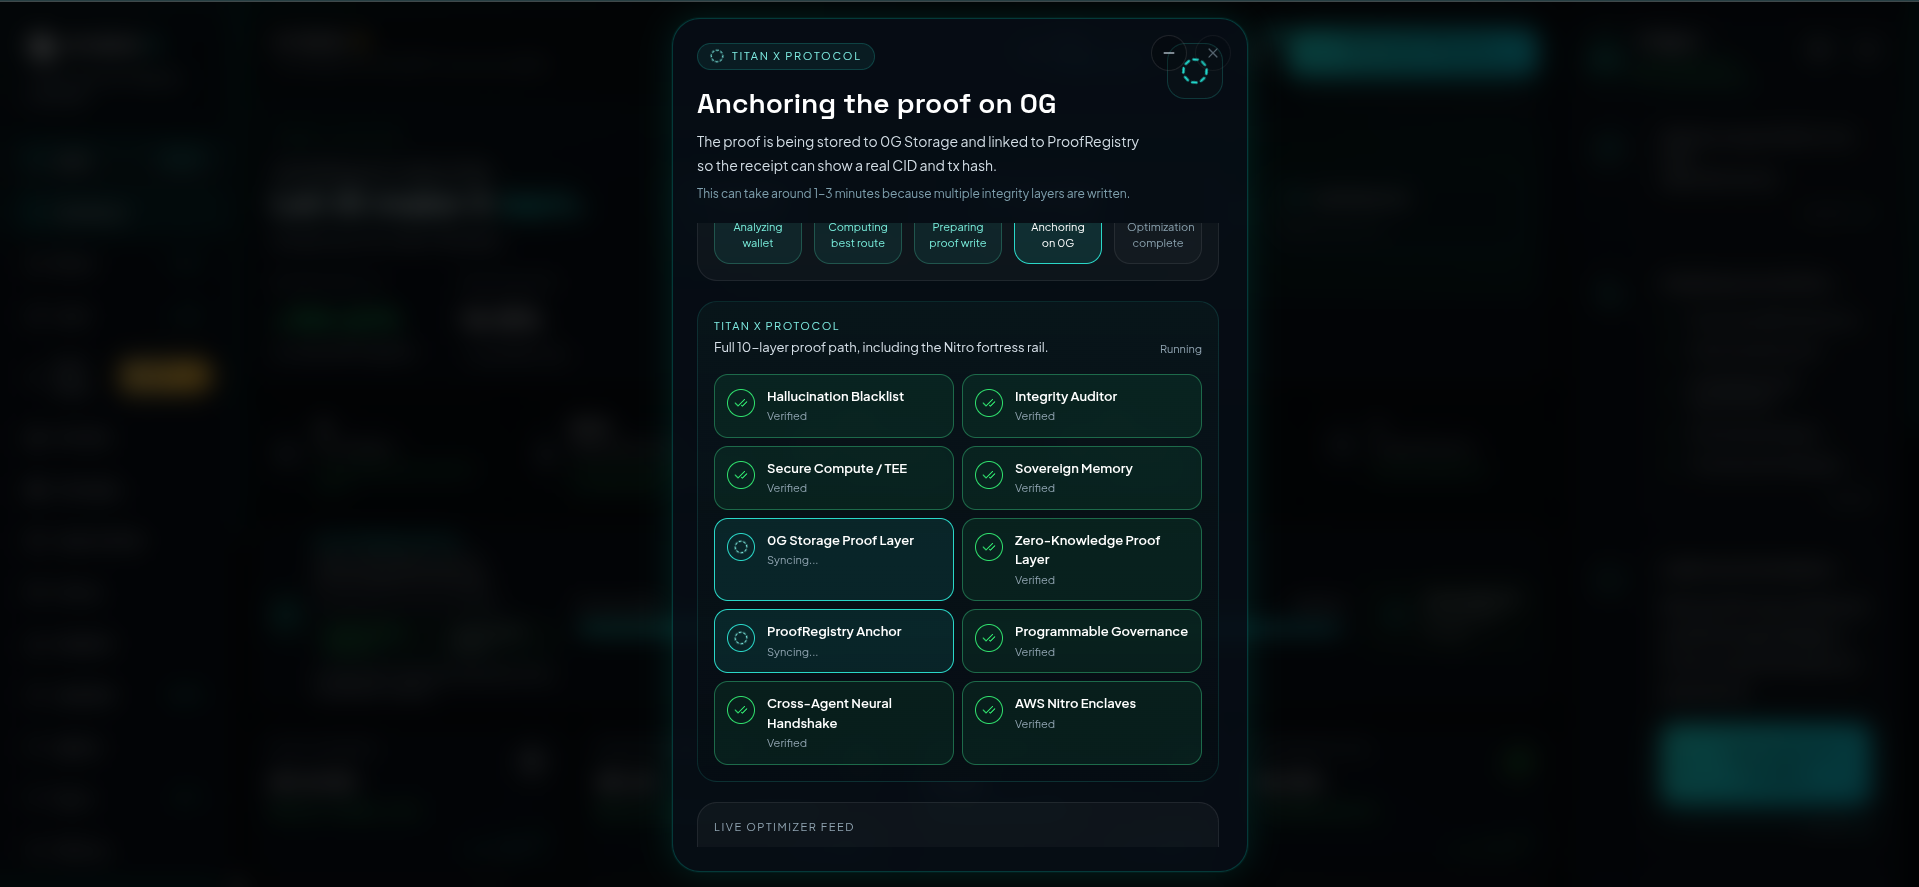Click the Integrity Auditor card title
Image resolution: width=1919 pixels, height=887 pixels.
[1066, 397]
